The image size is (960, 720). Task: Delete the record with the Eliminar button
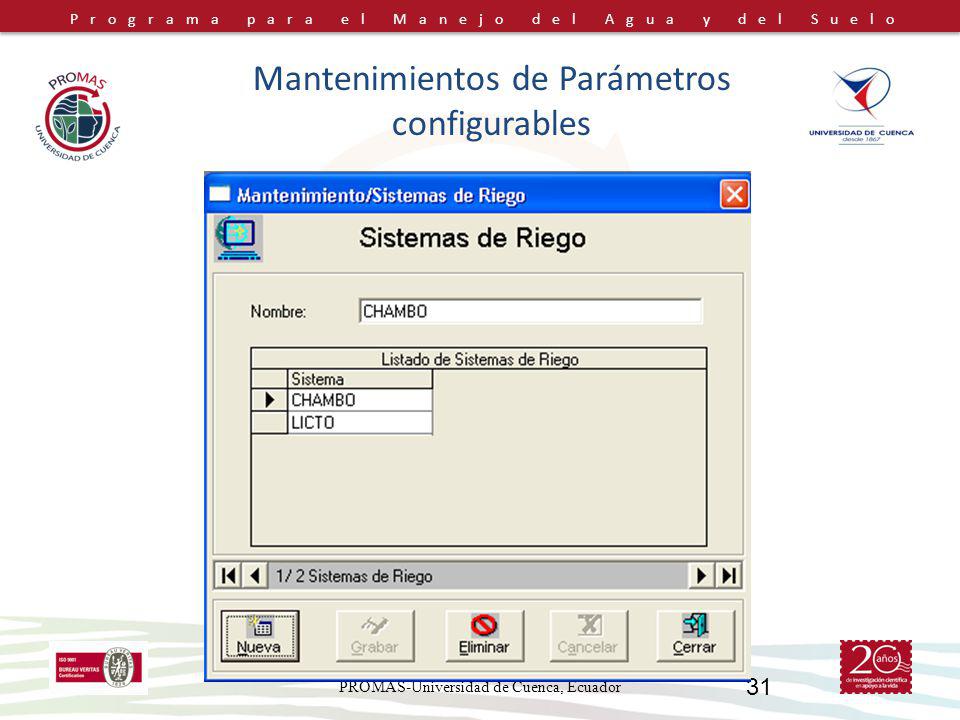[484, 636]
